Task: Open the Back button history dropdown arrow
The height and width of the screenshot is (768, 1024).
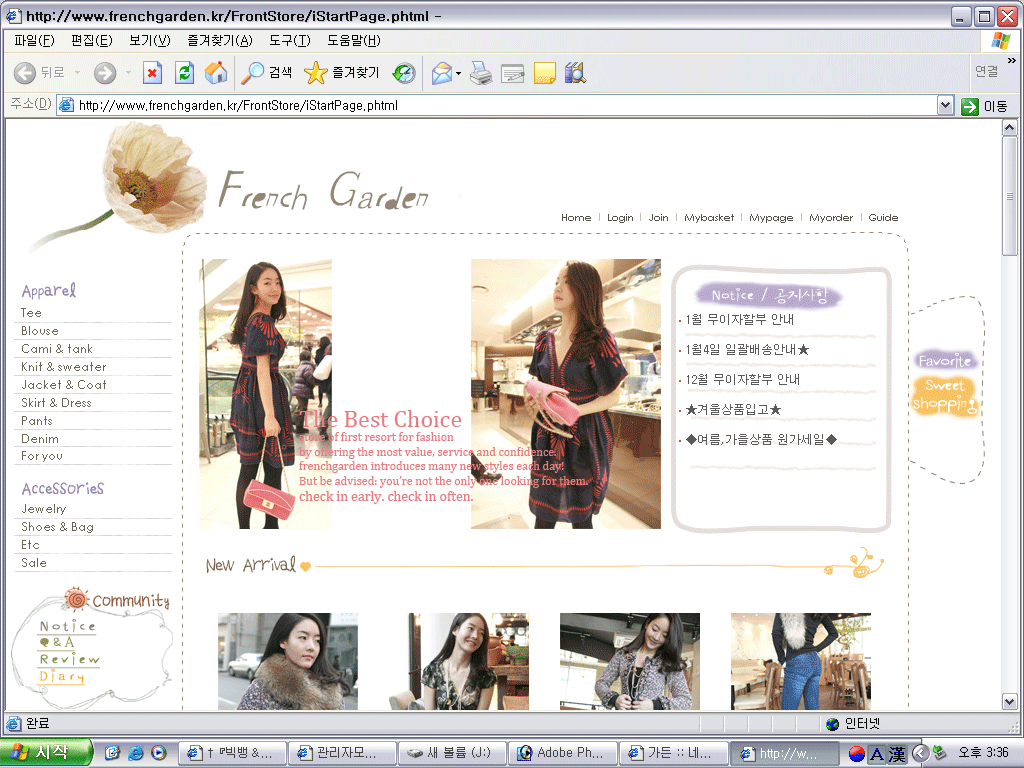Action: click(x=77, y=73)
